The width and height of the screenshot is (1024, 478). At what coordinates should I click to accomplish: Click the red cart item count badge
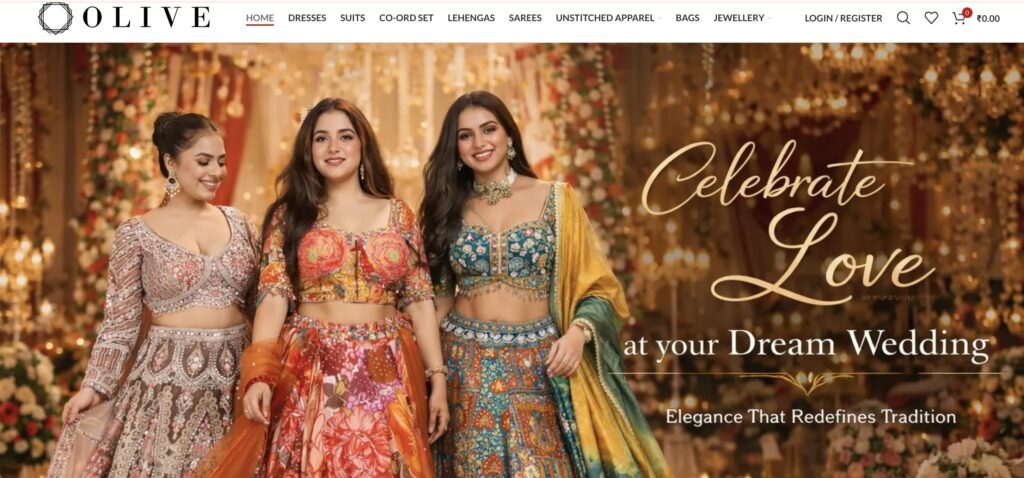coord(967,12)
